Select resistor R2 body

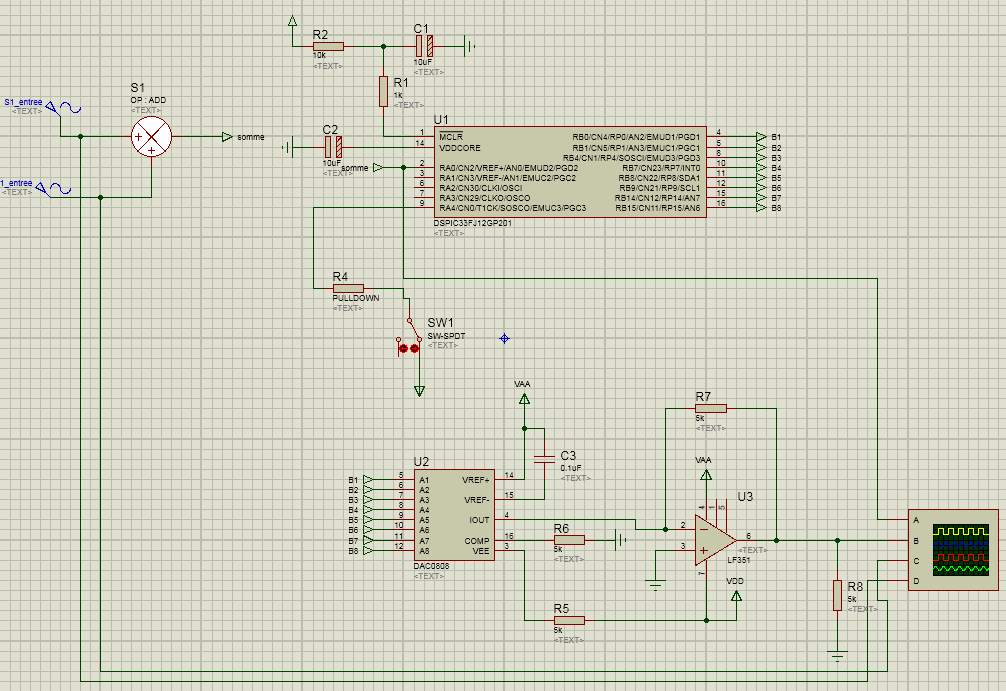pos(328,46)
